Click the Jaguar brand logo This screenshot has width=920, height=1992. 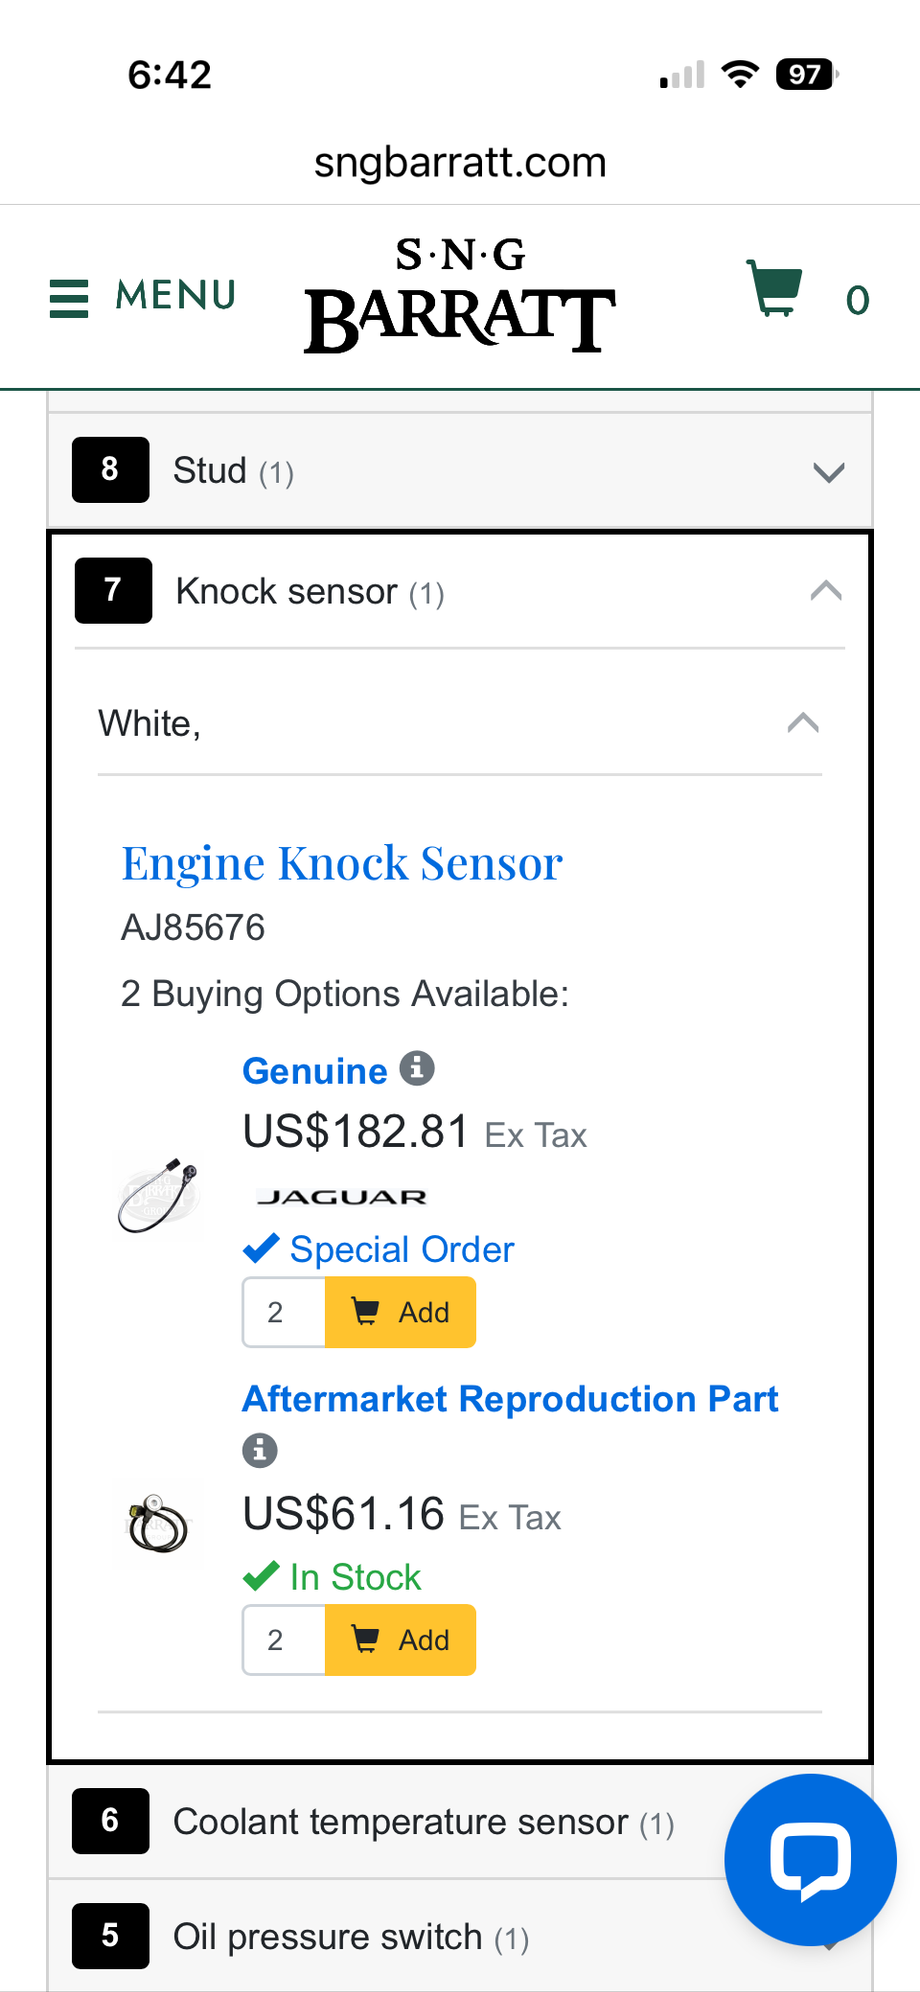(x=342, y=1197)
